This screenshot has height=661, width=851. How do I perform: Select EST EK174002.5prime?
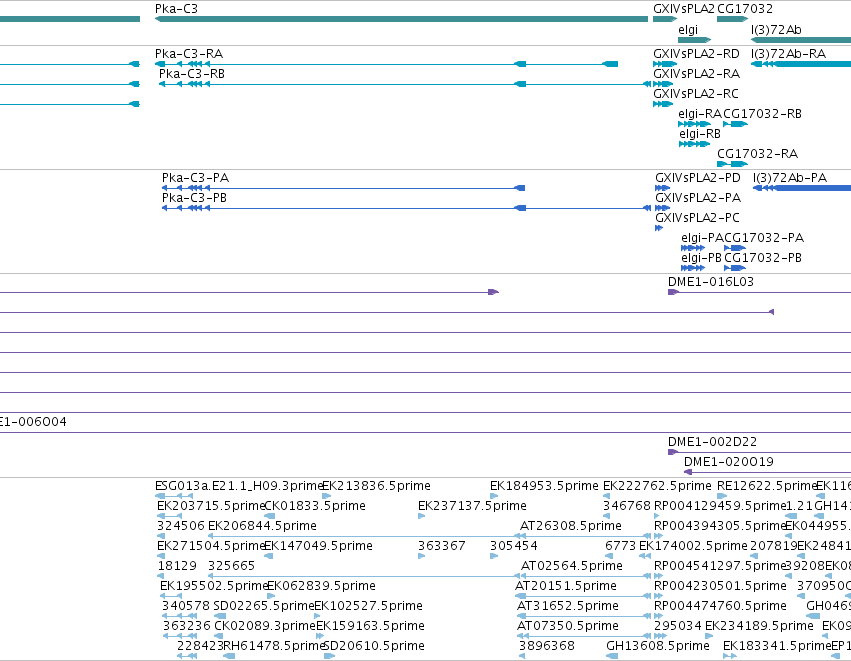coord(646,556)
